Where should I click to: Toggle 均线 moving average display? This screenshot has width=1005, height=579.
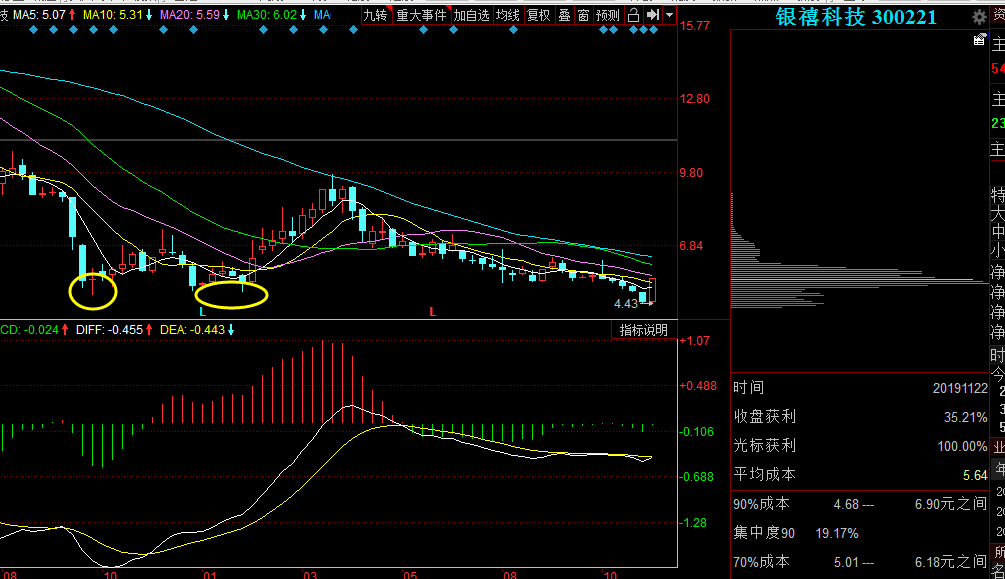coord(507,15)
